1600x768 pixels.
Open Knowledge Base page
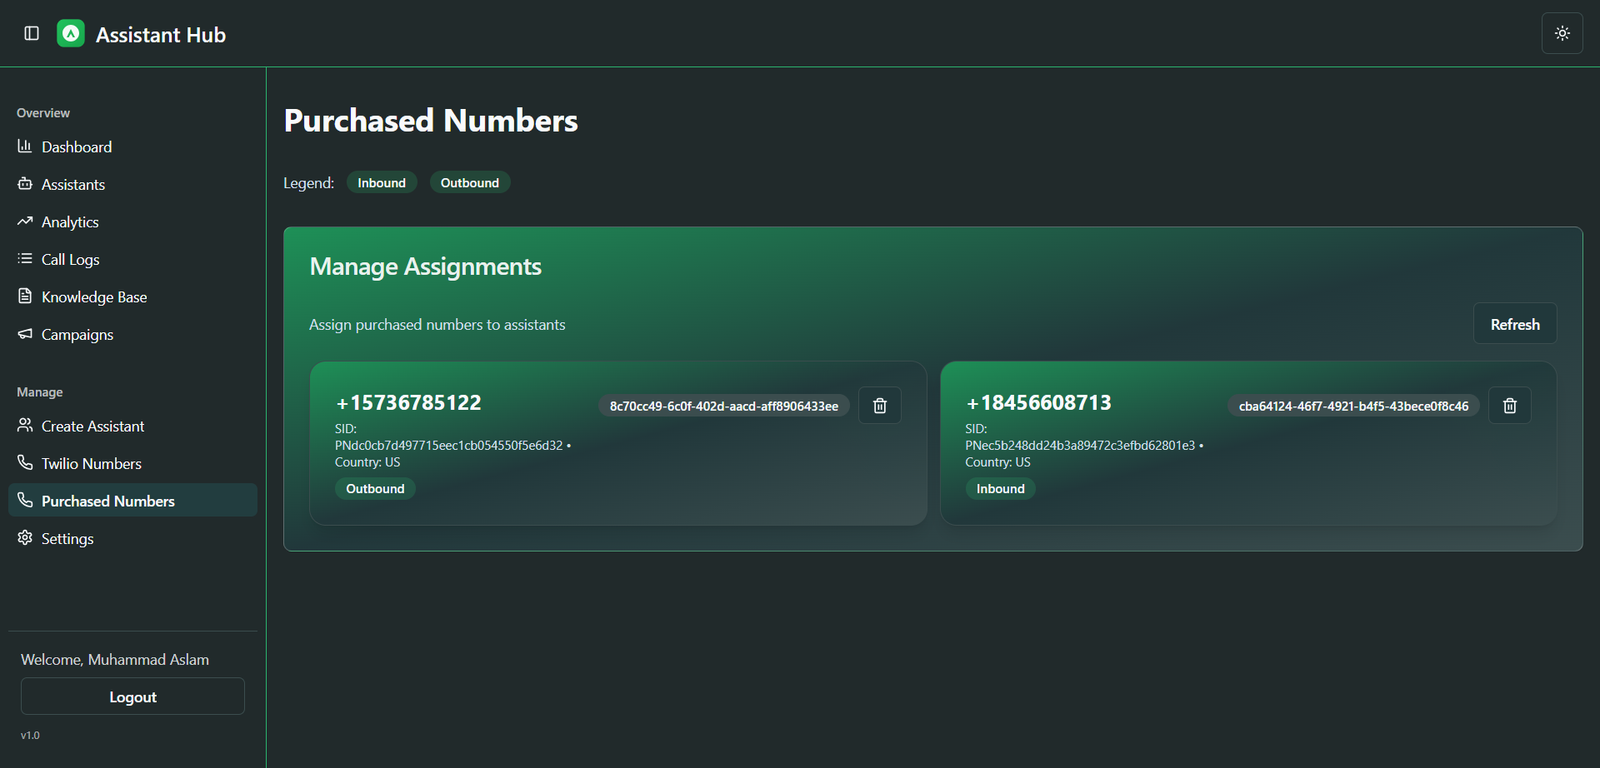click(94, 297)
